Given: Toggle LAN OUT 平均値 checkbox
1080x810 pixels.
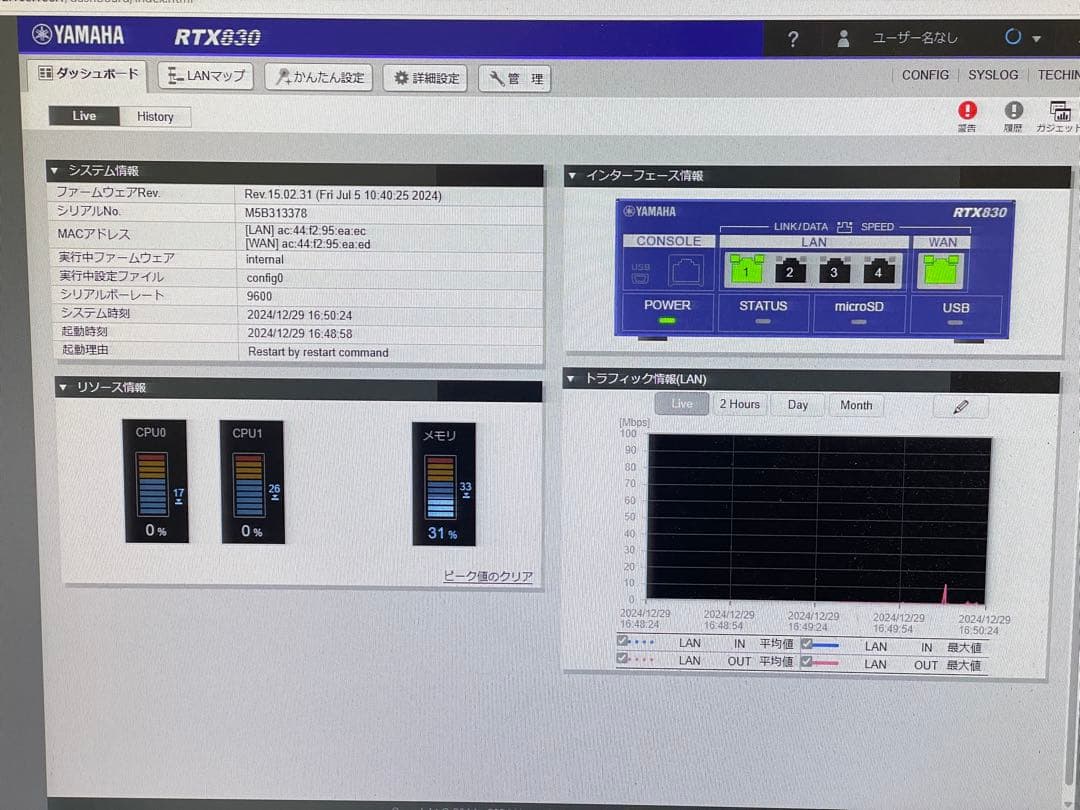Looking at the screenshot, I should 623,658.
